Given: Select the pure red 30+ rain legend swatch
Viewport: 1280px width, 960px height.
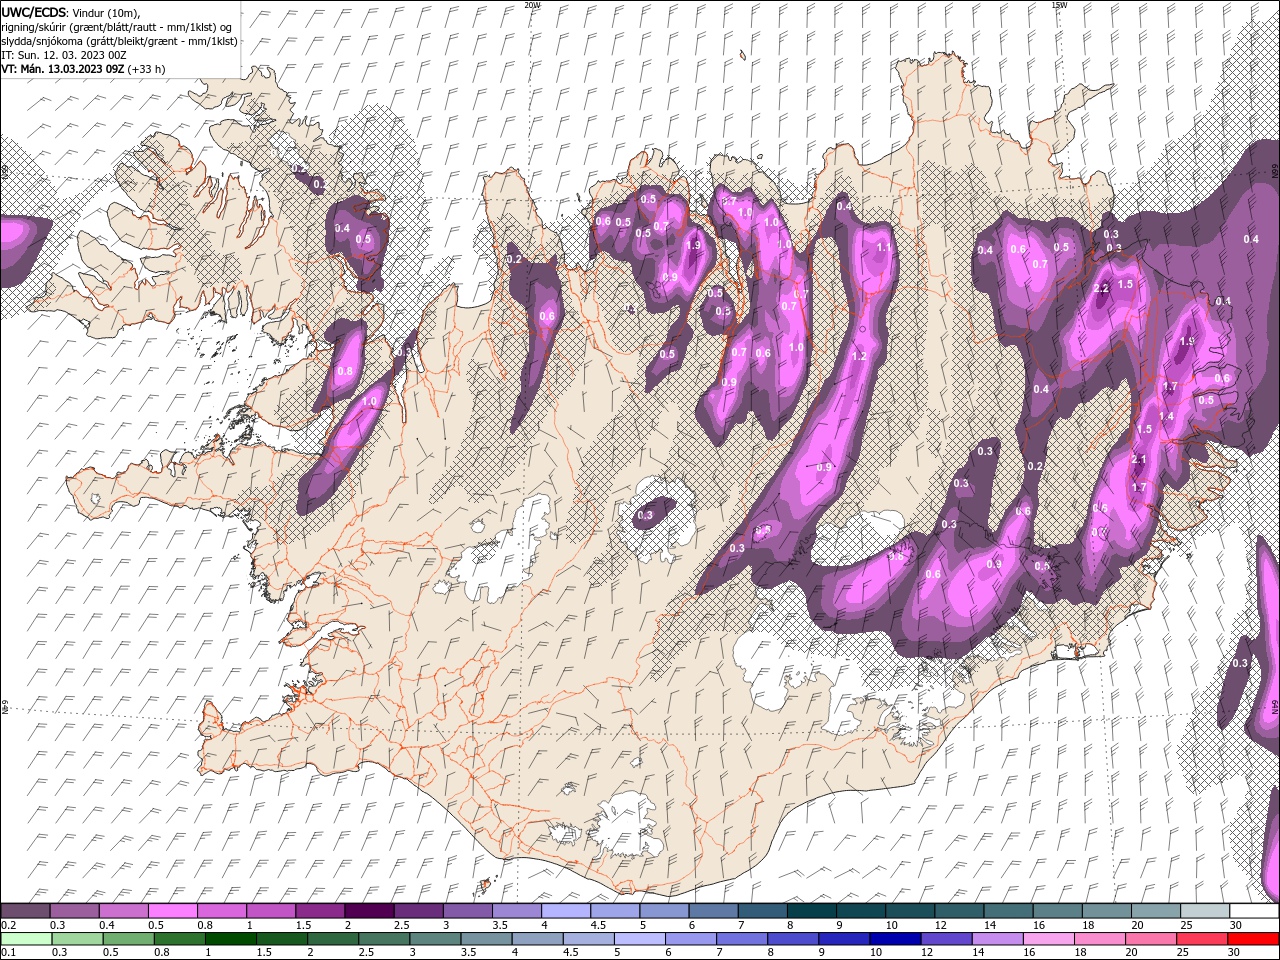Looking at the screenshot, I should pos(1253,939).
